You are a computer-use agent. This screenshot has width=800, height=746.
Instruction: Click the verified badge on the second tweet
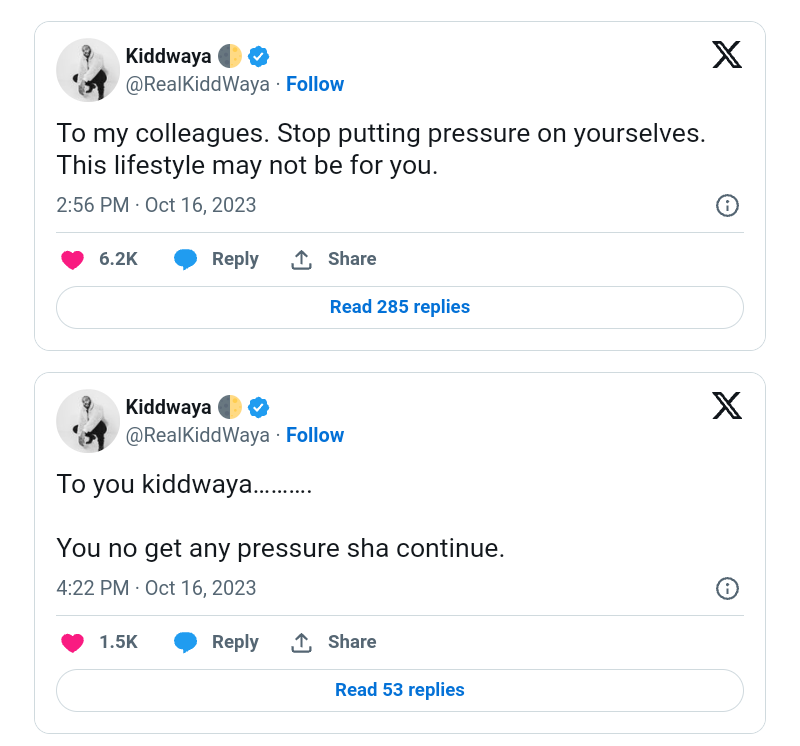(258, 408)
